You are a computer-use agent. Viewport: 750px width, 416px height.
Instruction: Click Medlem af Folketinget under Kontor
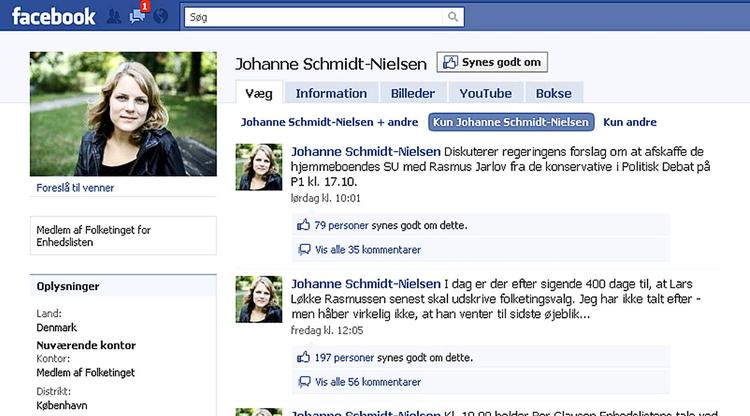(86, 372)
